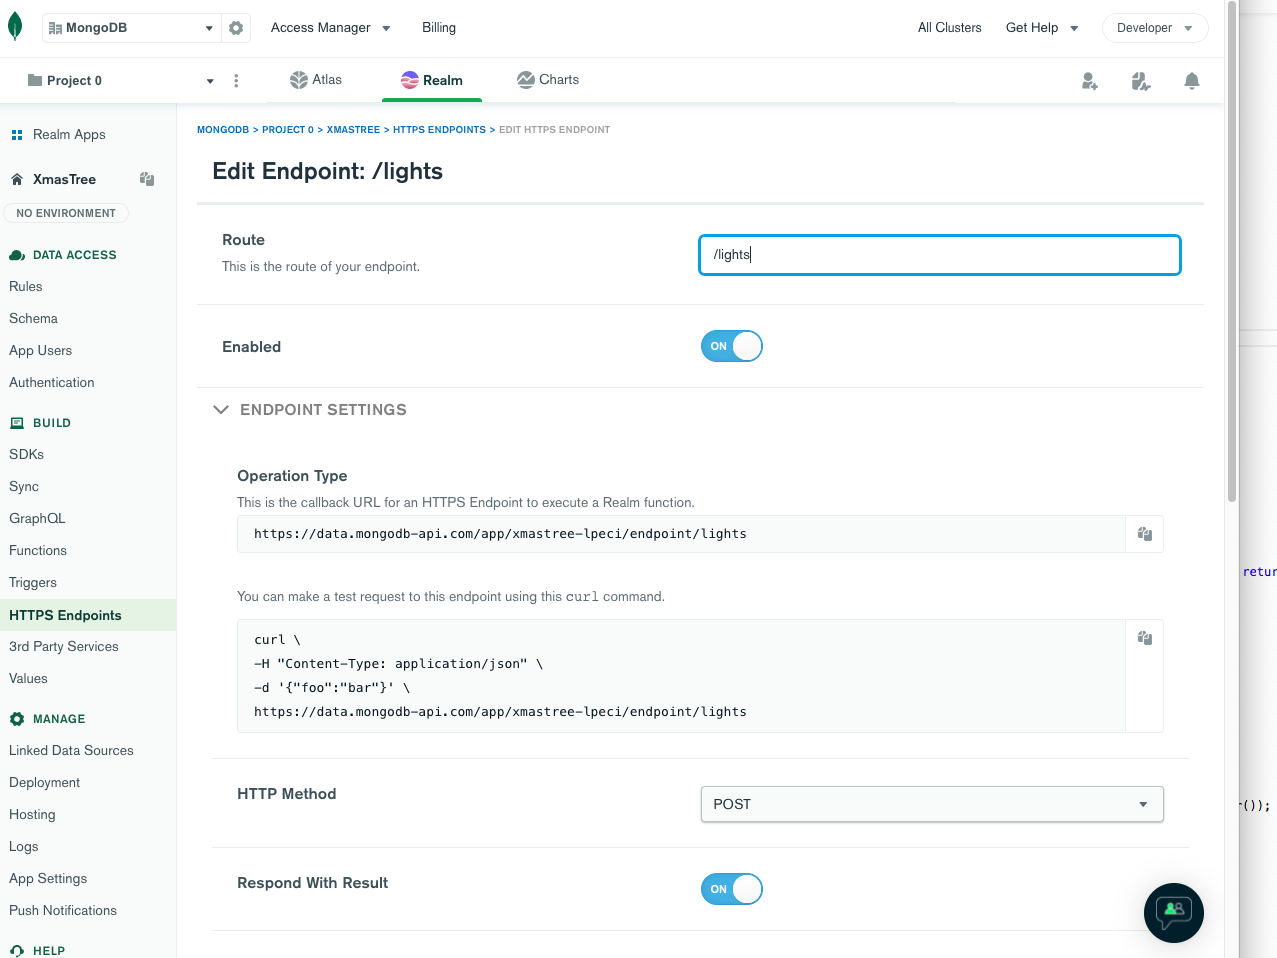1277x958 pixels.
Task: Open Sync in the sidebar
Action: click(x=24, y=487)
